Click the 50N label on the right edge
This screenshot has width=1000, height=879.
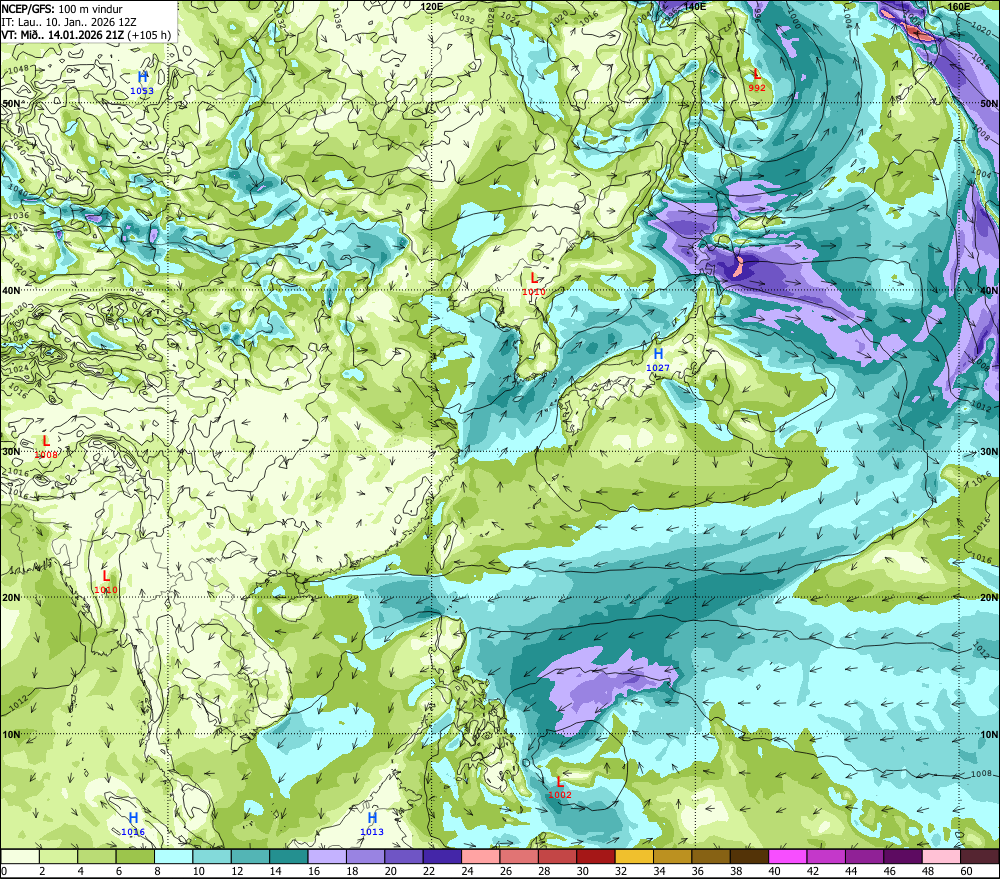(x=989, y=103)
